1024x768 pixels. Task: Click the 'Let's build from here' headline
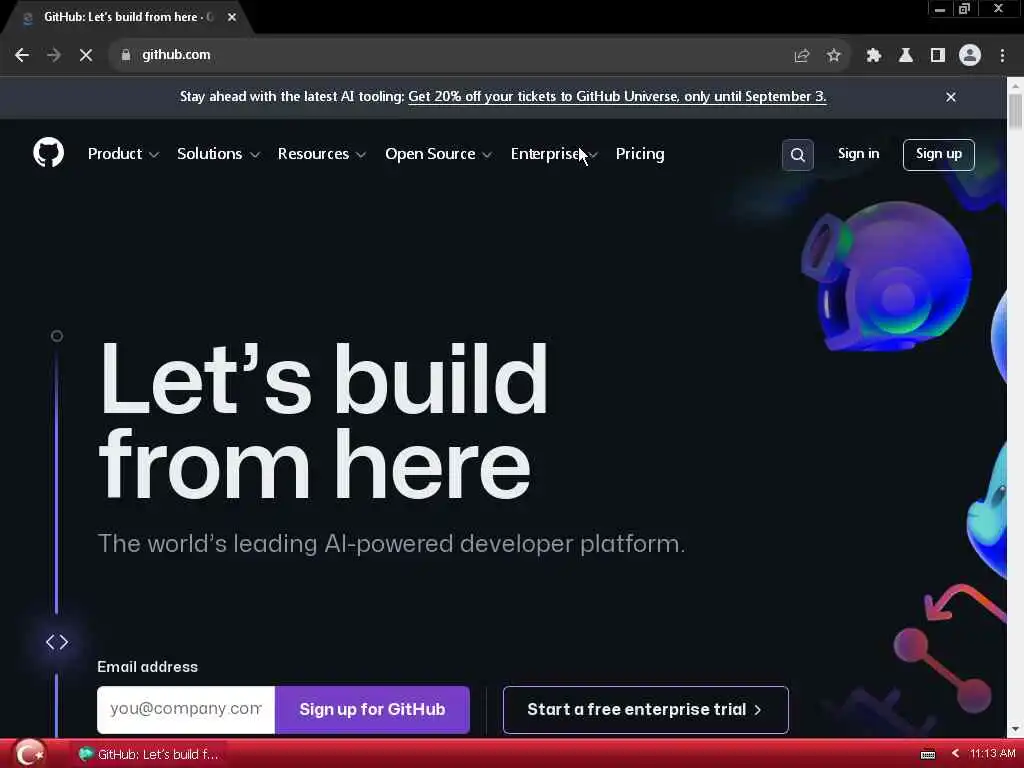(323, 421)
